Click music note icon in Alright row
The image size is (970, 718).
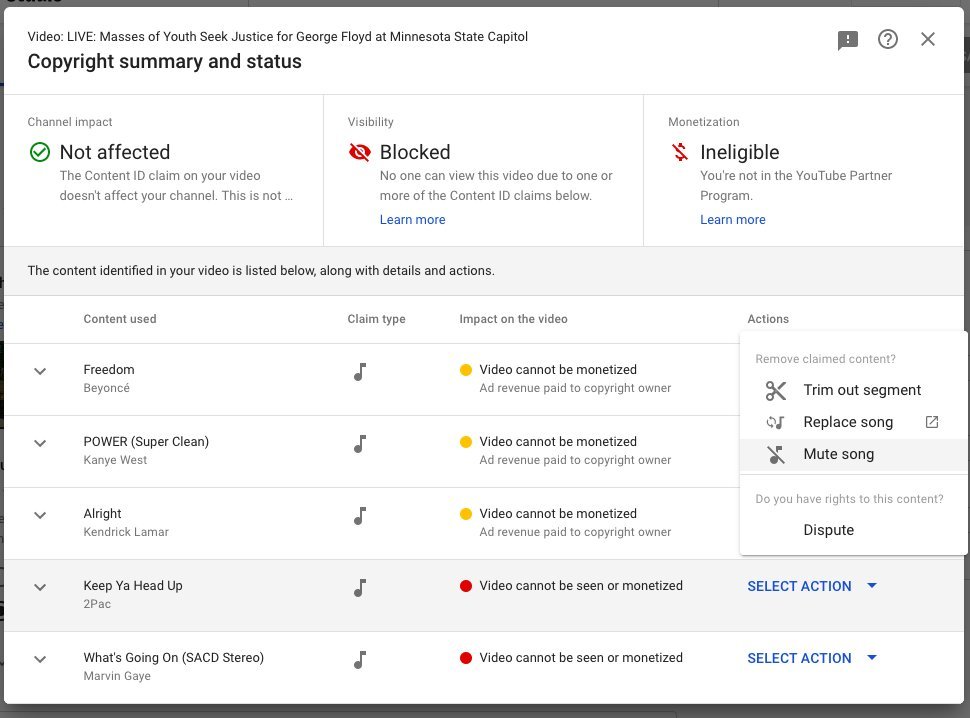tap(360, 516)
